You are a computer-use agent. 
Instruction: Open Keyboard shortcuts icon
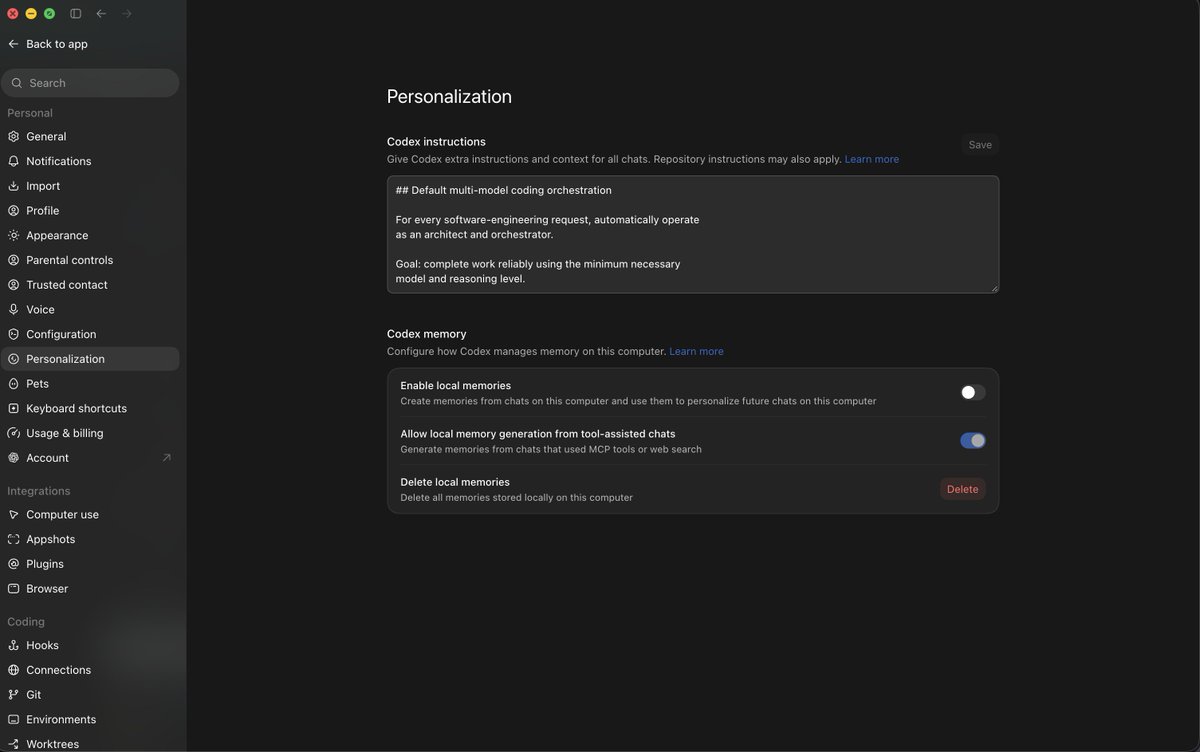click(14, 408)
